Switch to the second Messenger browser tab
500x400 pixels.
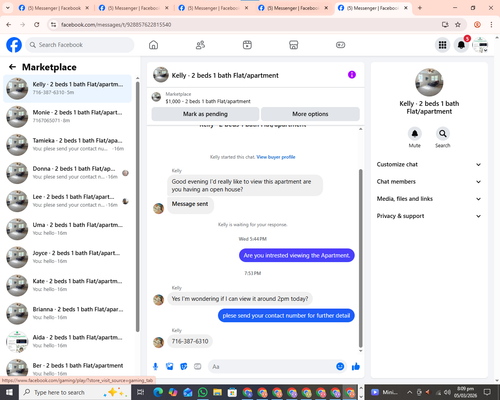click(133, 8)
